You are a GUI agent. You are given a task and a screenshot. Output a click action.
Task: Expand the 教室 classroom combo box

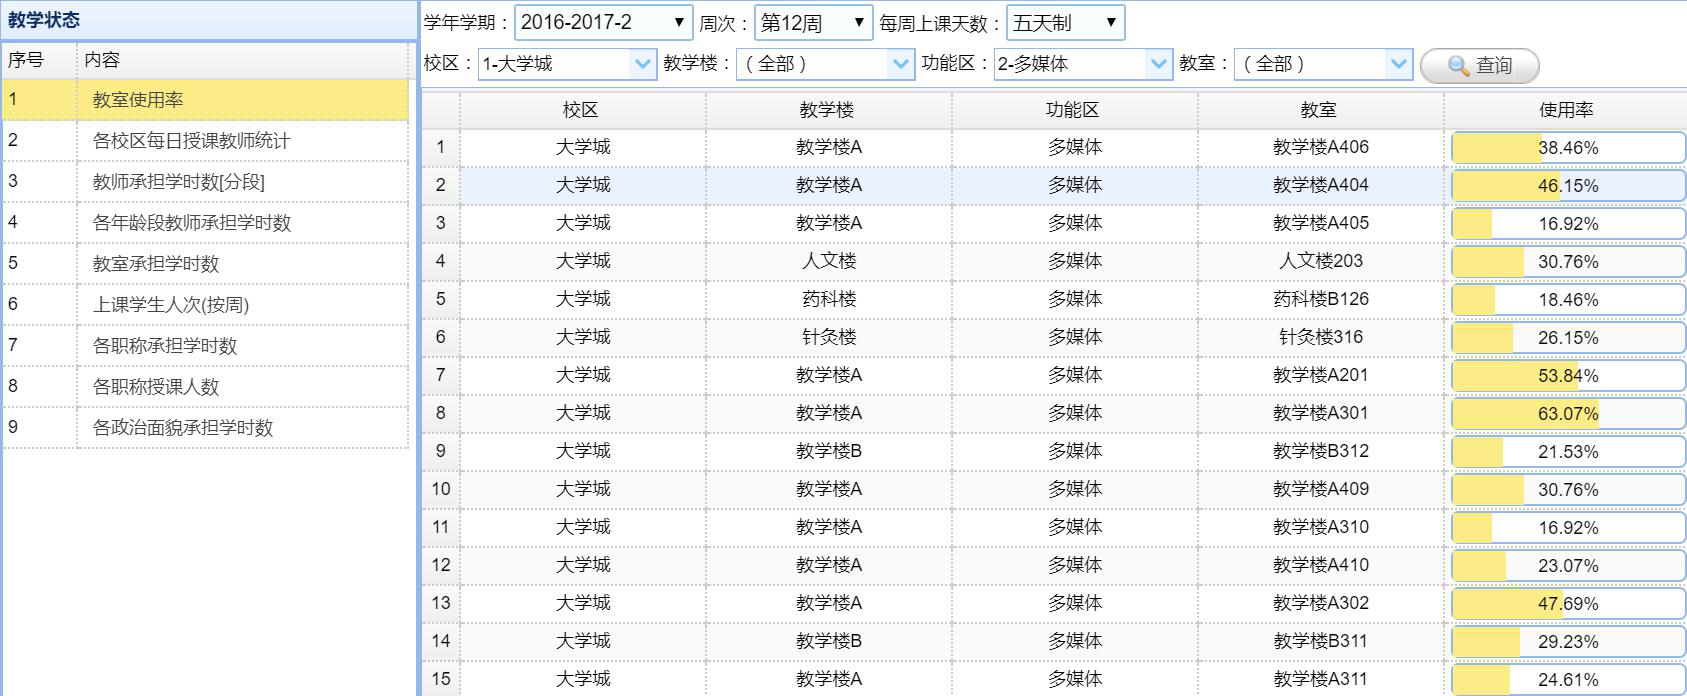tap(1398, 64)
